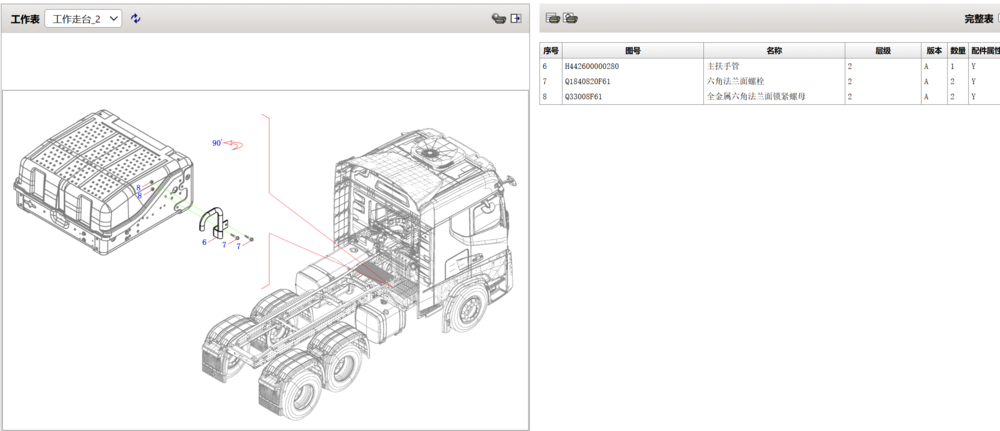Click the 全金属六角法兰面锁紧螺母 row name
Screen dimensions: 1000x431
click(x=756, y=97)
